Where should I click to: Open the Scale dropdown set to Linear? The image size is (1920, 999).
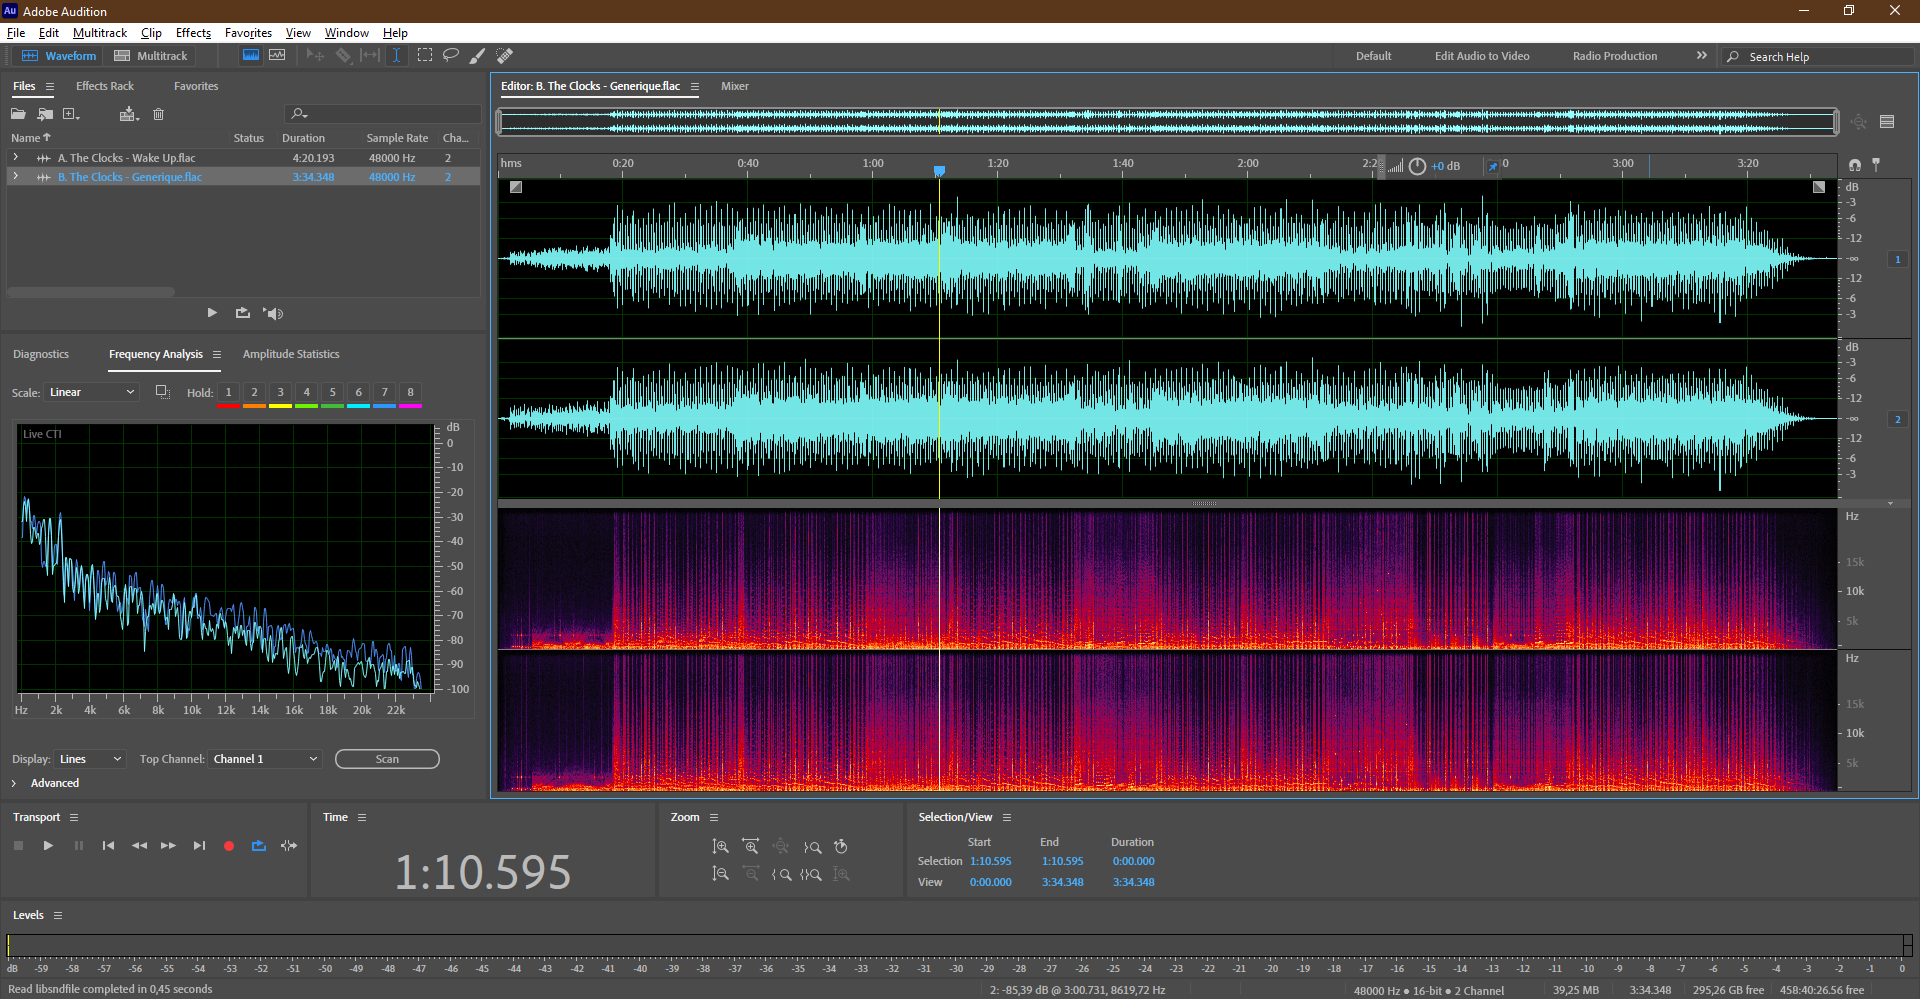coord(91,392)
